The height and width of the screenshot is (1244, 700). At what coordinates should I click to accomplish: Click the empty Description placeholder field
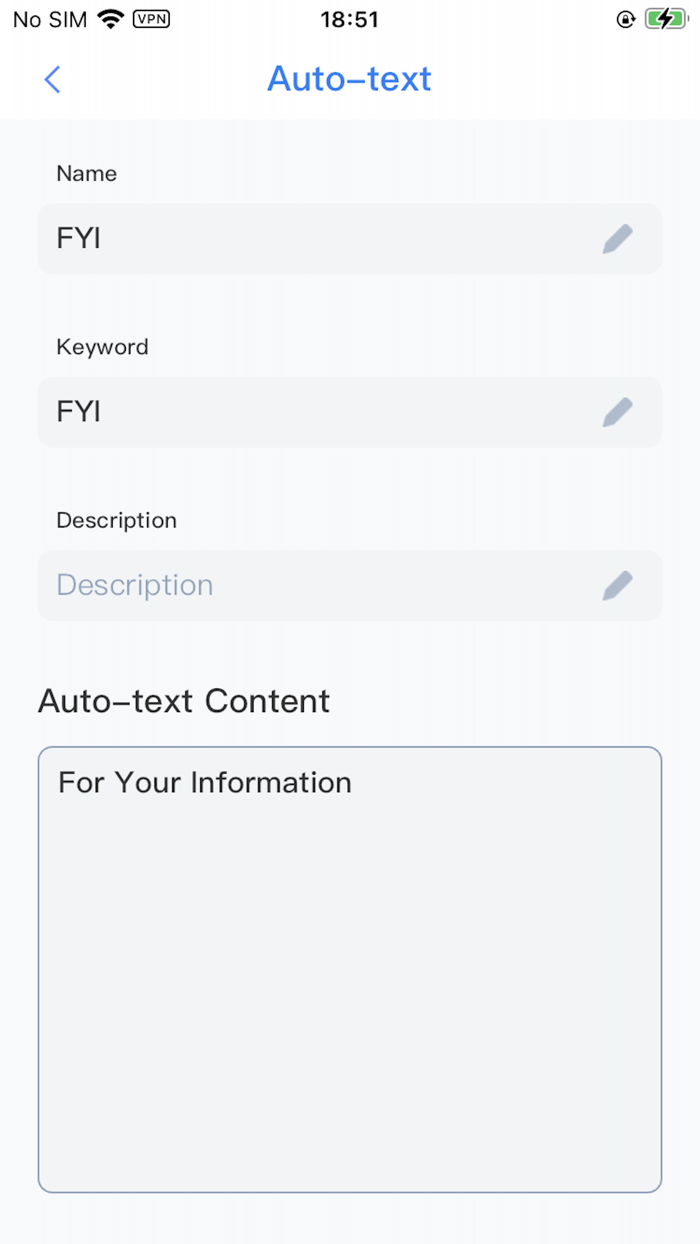pyautogui.click(x=300, y=585)
